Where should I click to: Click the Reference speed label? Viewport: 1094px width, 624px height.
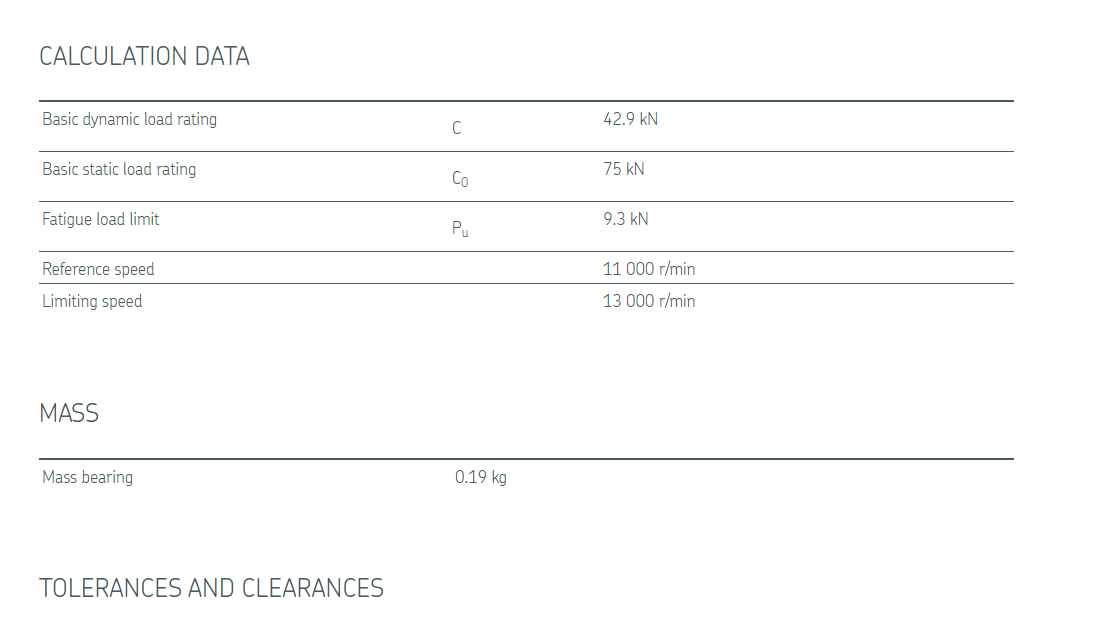tap(98, 269)
